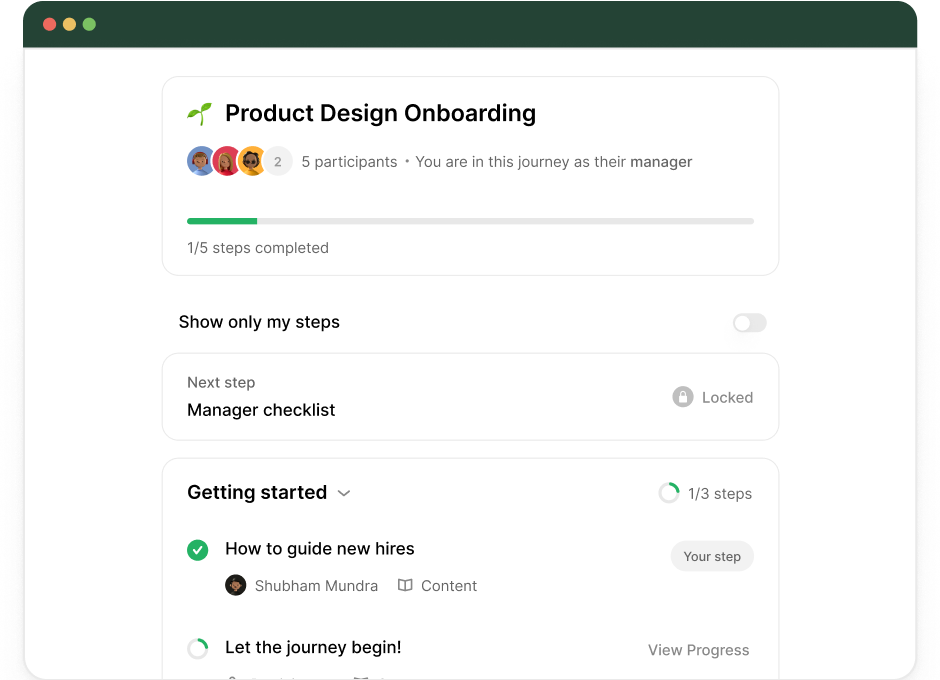Click the progress ring beside Let the journey begin
940x680 pixels.
[198, 648]
